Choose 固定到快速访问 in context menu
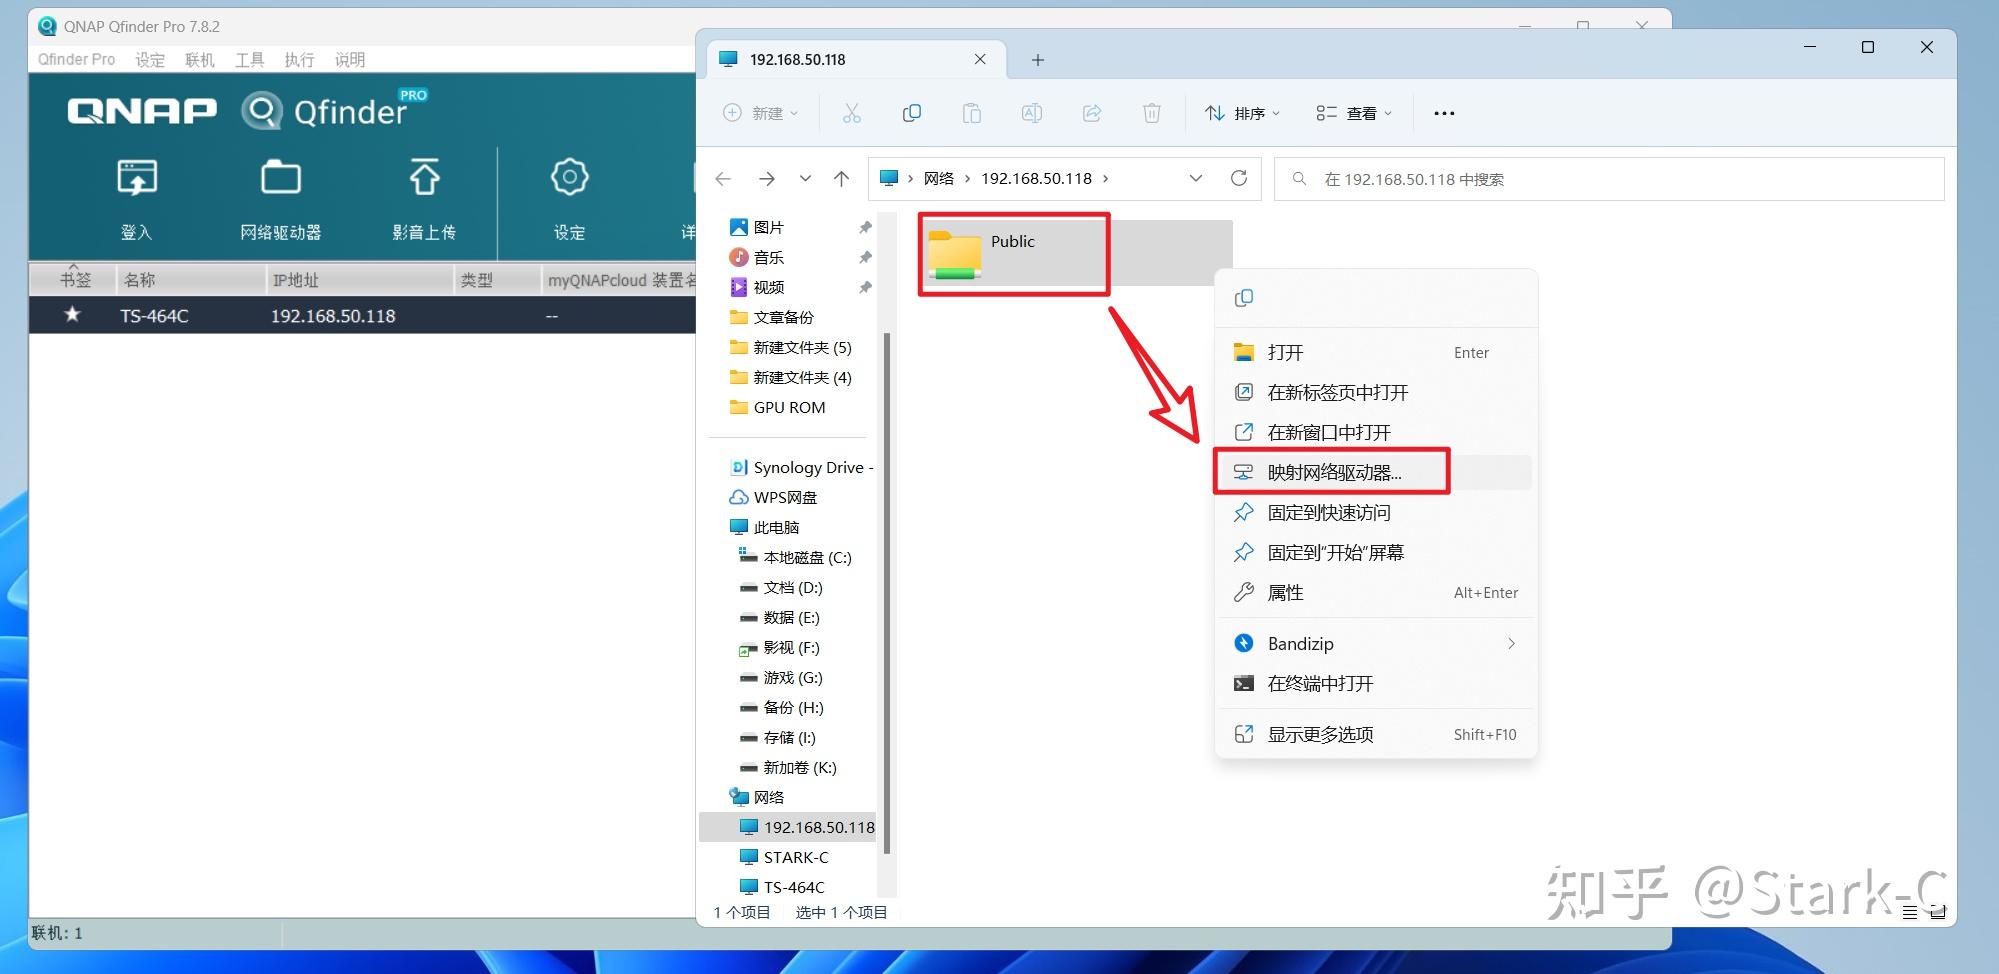This screenshot has height=974, width=1999. tap(1376, 512)
